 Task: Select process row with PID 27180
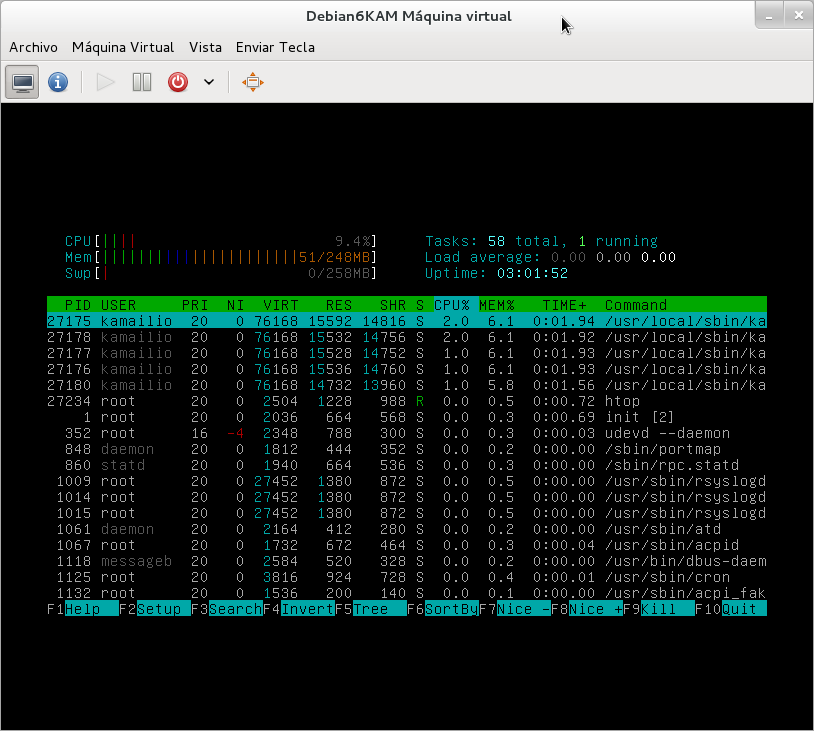406,385
